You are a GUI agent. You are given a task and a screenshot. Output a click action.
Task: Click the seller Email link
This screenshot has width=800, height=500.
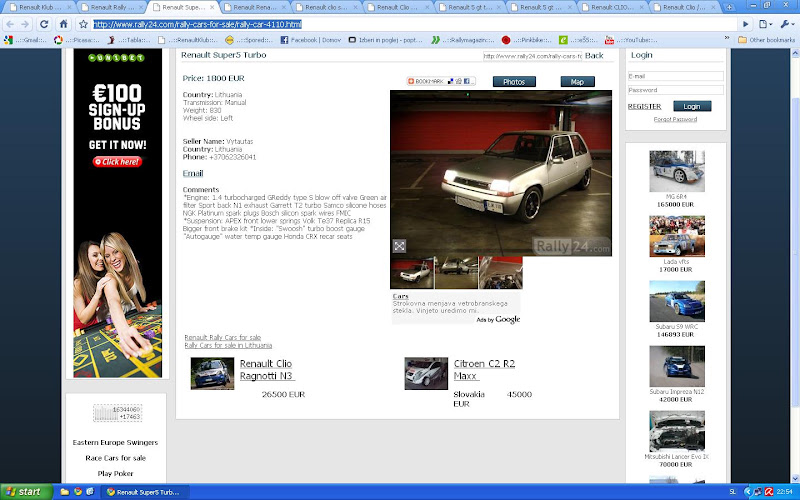193,173
